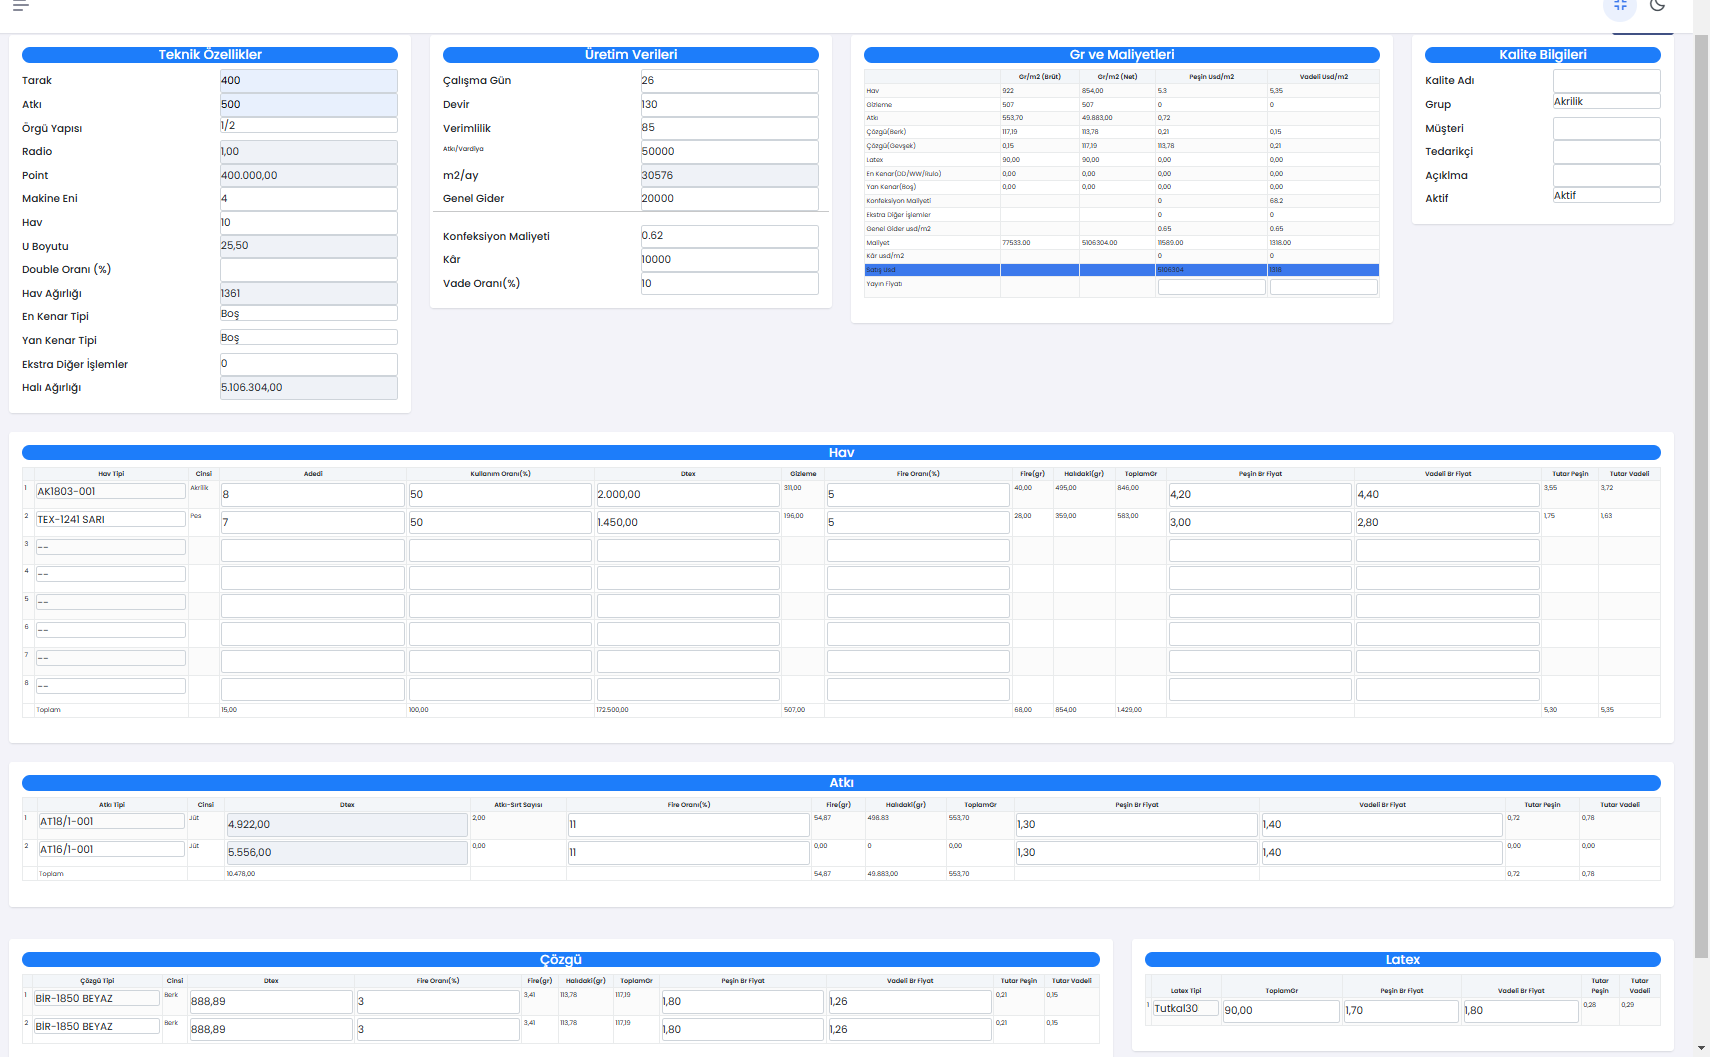
Task: Click the highlighted Satış Usd table row
Action: [1121, 270]
